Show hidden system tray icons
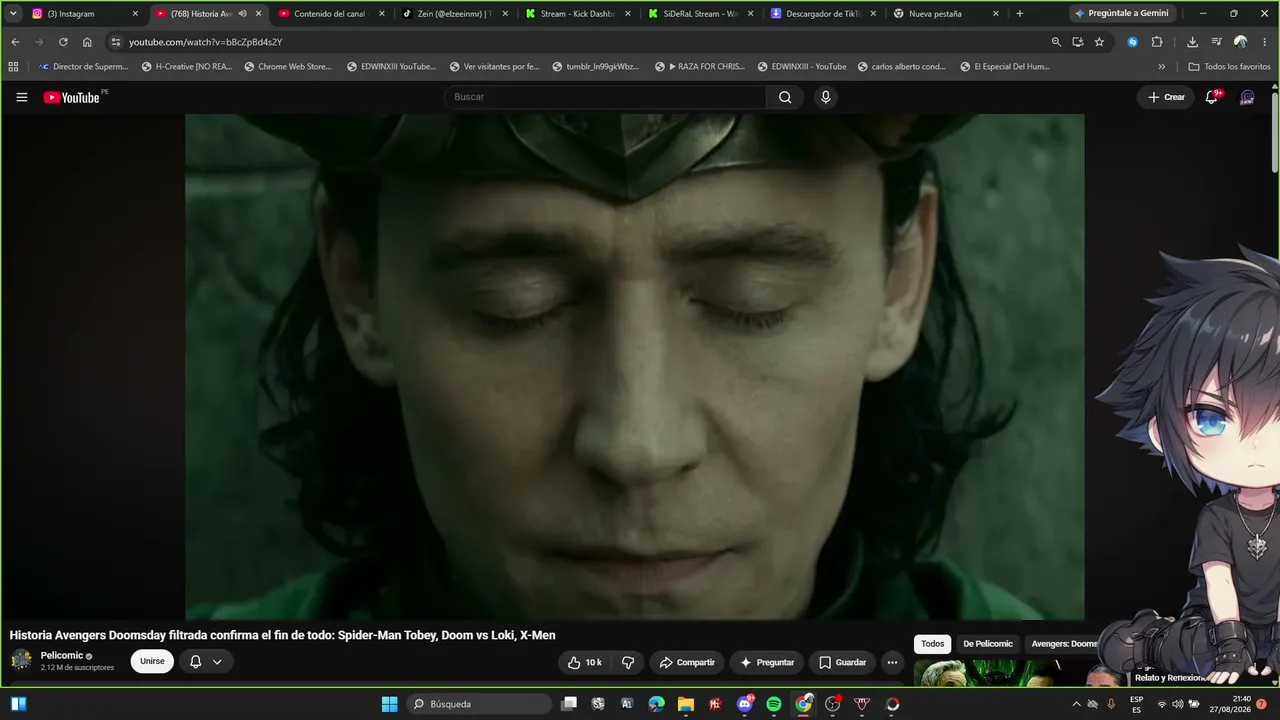 click(1076, 704)
